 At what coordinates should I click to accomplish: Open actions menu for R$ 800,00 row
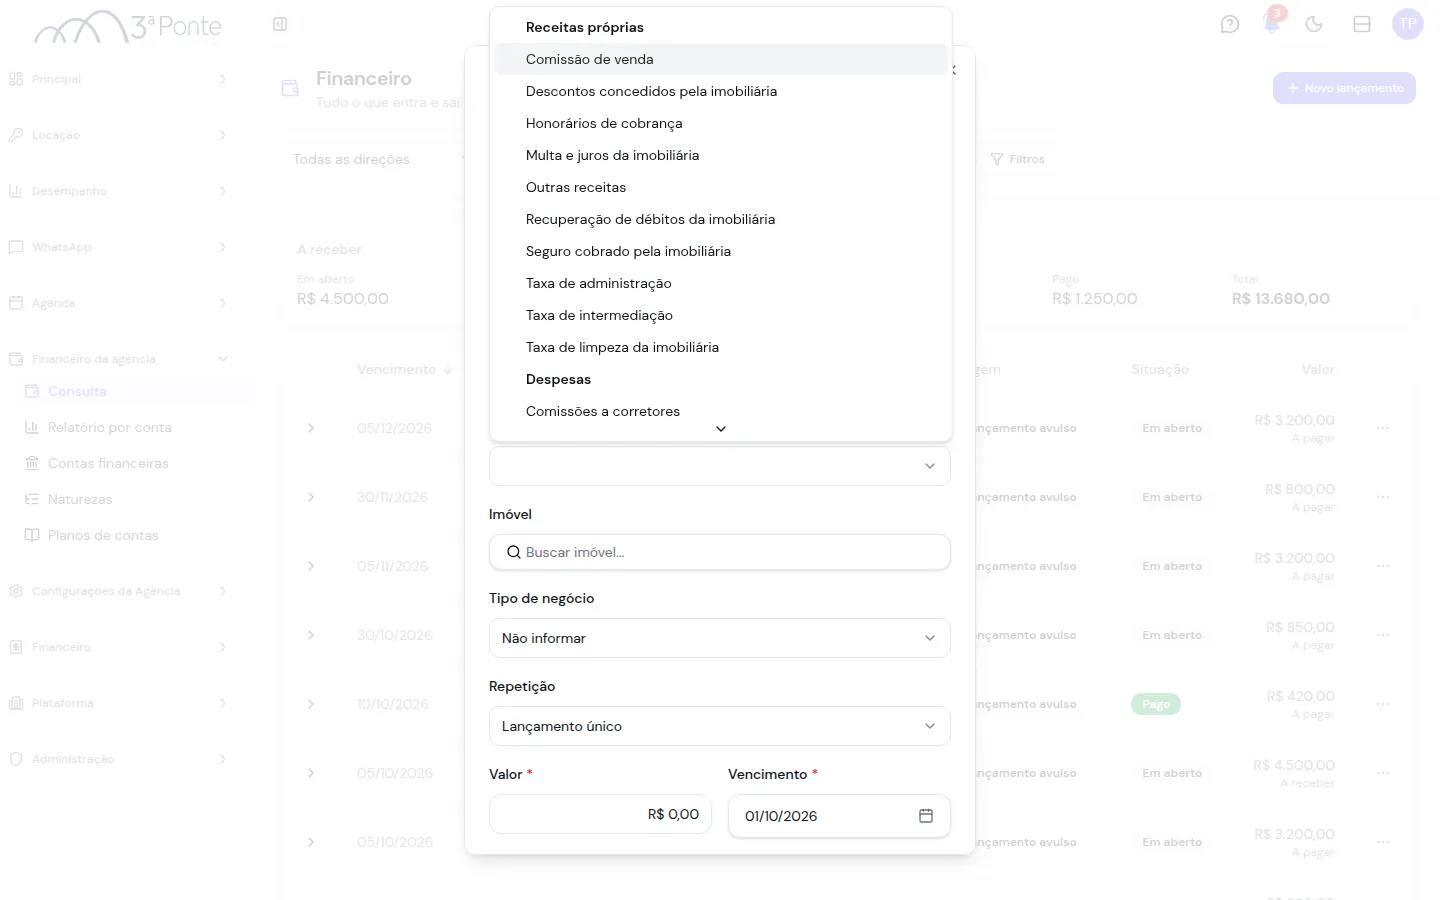pos(1383,497)
